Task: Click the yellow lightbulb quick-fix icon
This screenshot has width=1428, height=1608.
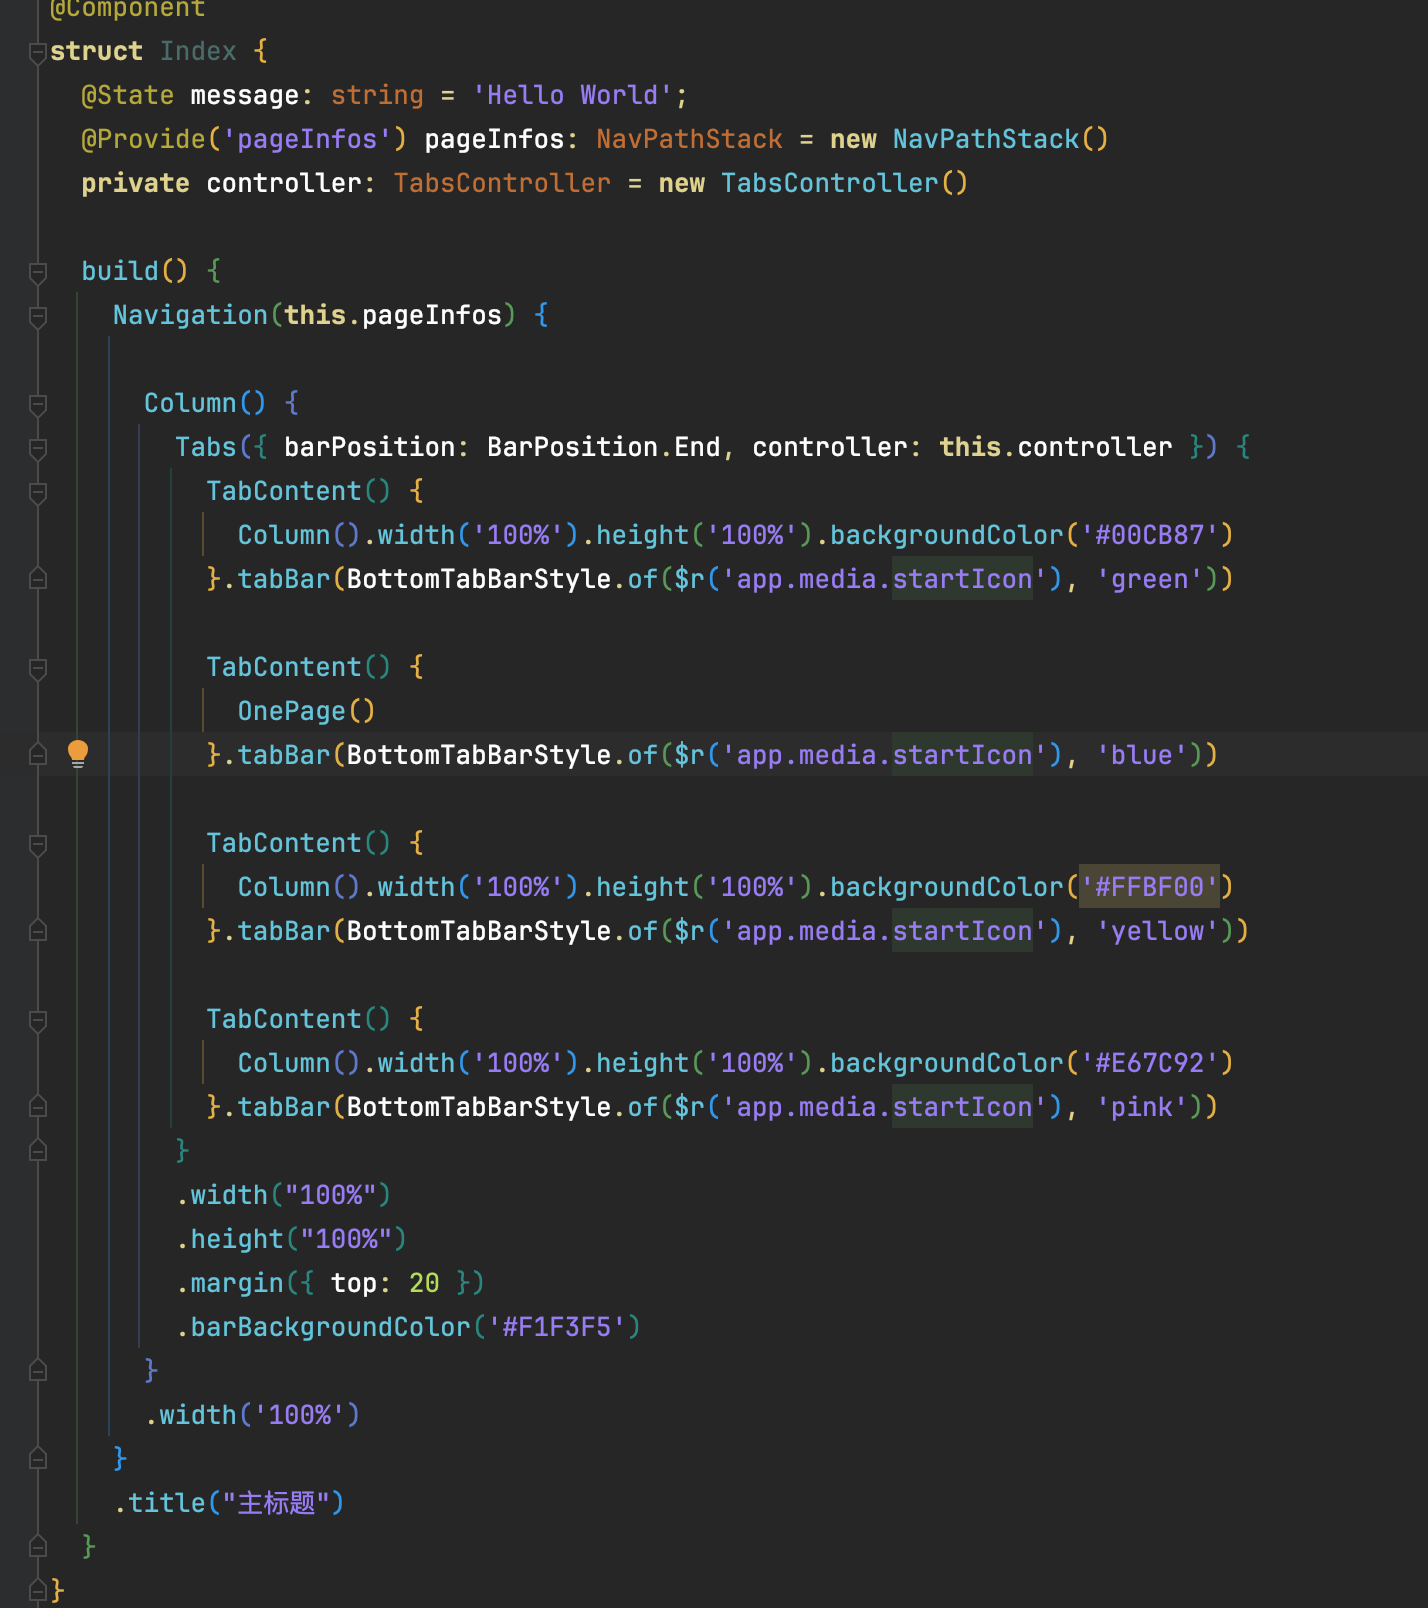Action: pos(78,754)
